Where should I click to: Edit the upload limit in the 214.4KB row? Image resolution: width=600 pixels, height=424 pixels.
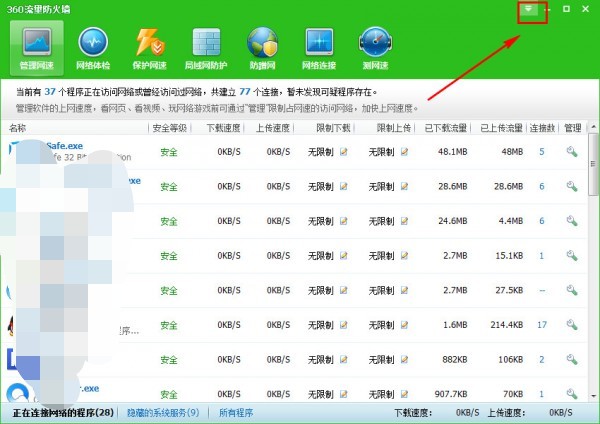[404, 325]
